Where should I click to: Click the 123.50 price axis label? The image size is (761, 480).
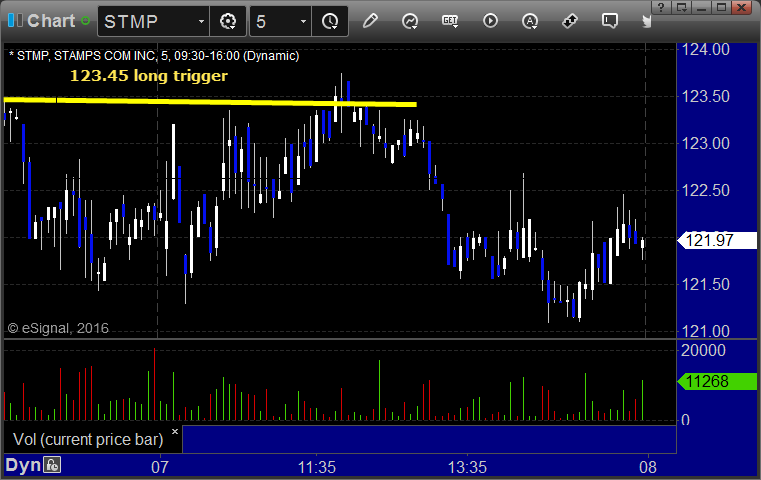click(x=706, y=97)
